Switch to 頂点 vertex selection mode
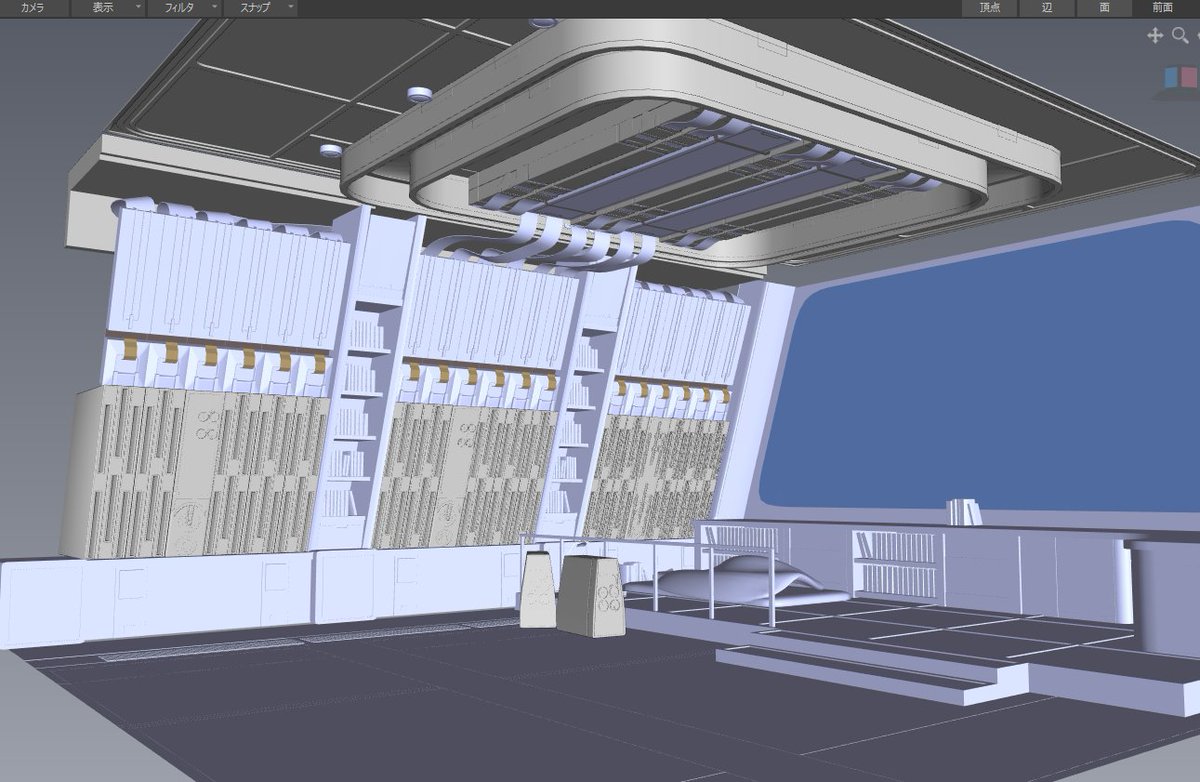 989,7
